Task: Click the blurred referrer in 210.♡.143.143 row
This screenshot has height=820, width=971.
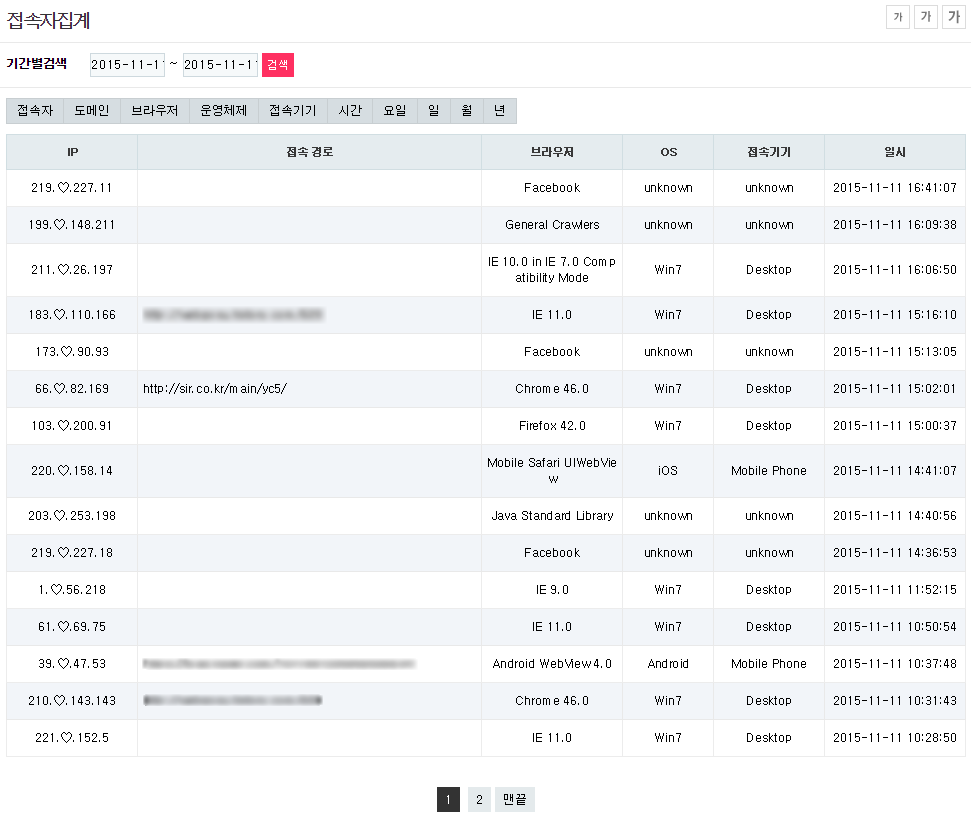Action: point(233,700)
